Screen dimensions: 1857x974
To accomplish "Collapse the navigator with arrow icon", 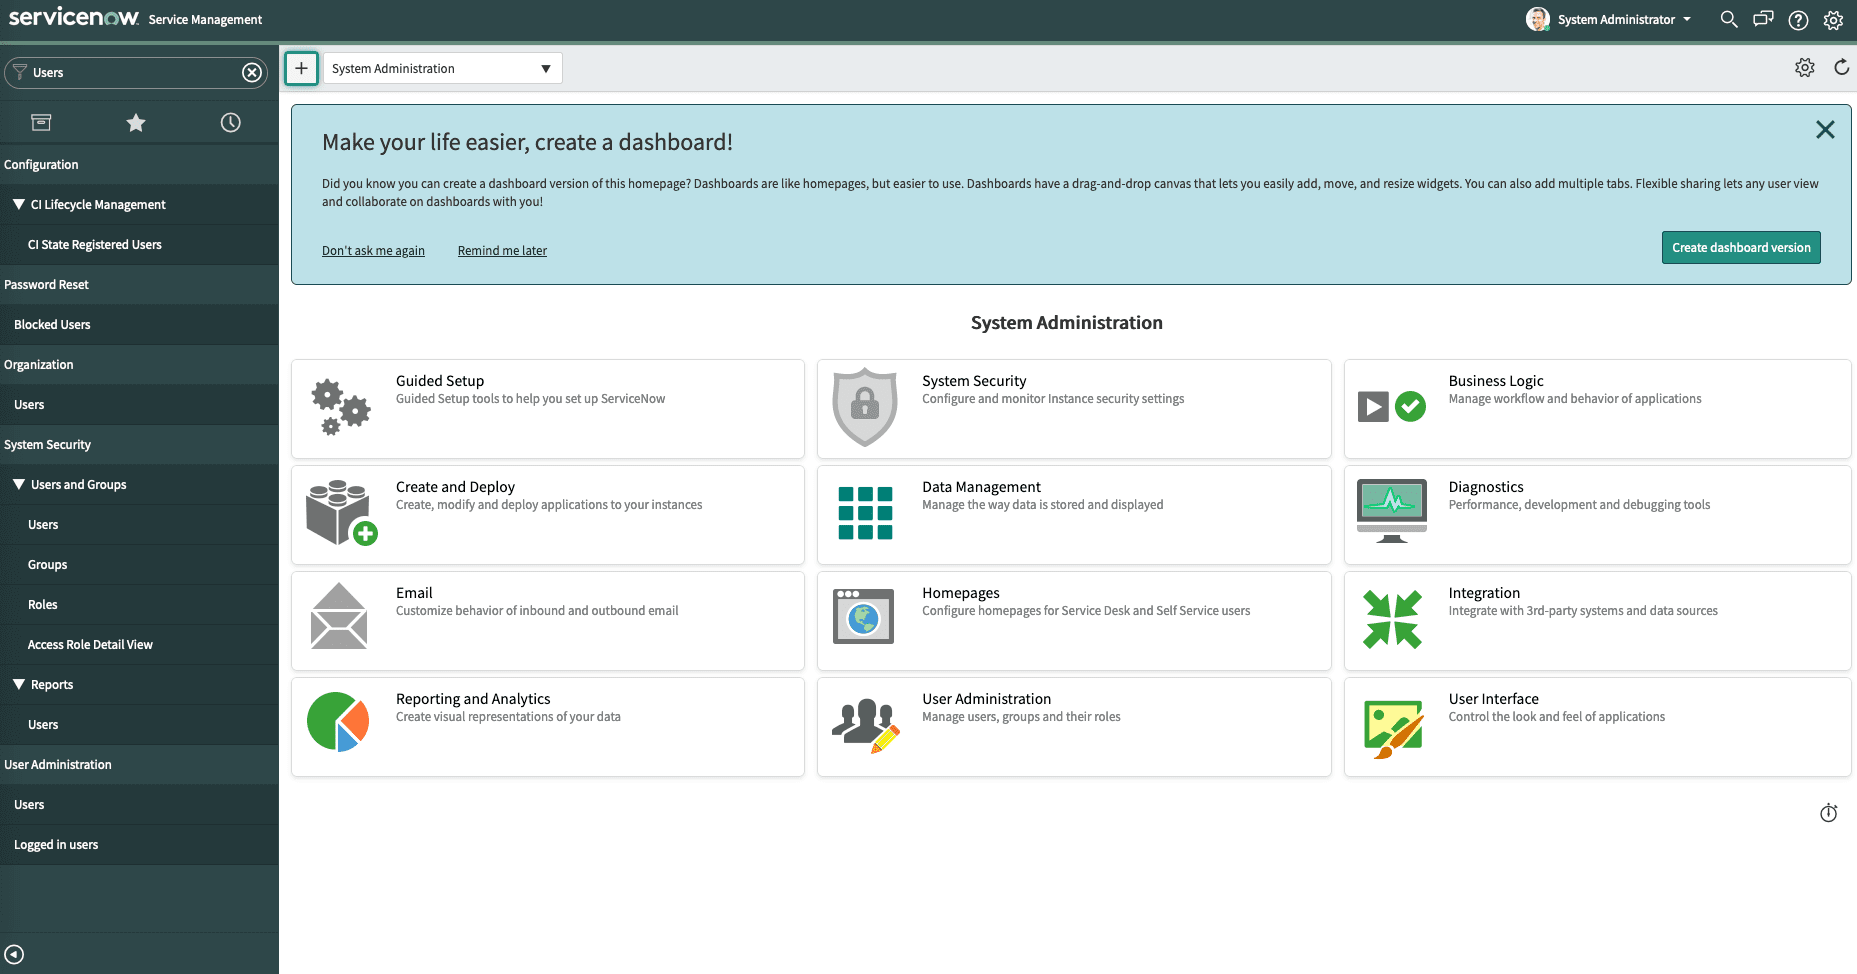I will 14,954.
